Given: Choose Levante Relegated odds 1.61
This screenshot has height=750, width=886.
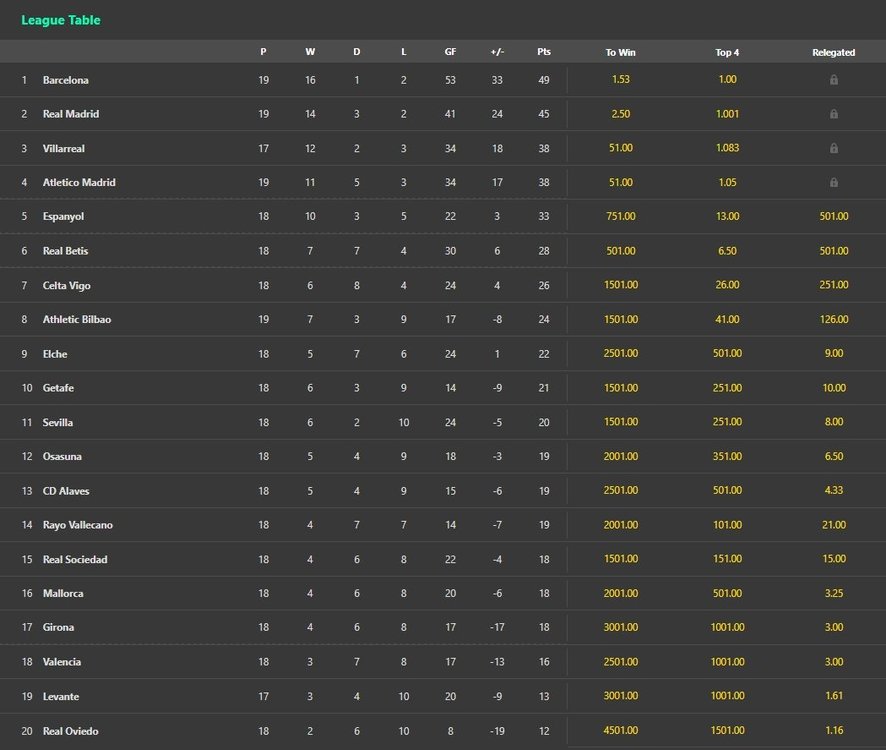Looking at the screenshot, I should tap(833, 696).
